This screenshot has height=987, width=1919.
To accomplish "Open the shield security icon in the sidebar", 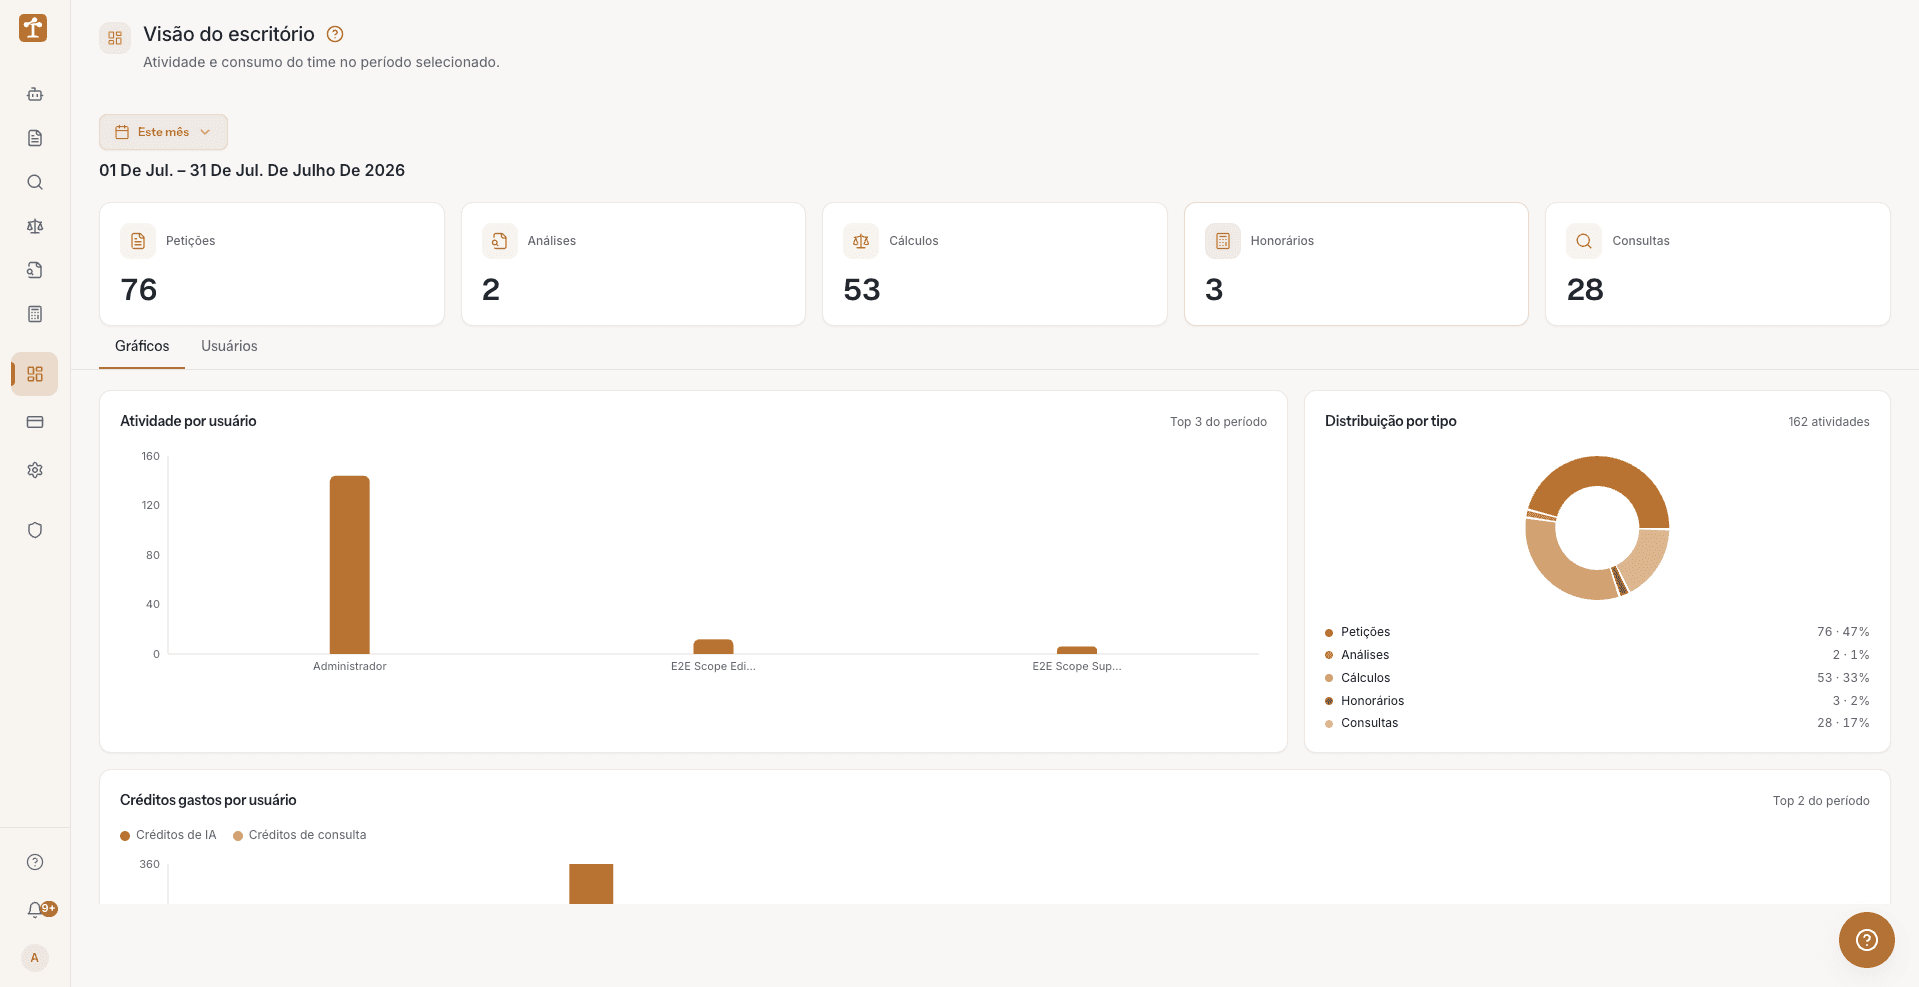I will 35,530.
